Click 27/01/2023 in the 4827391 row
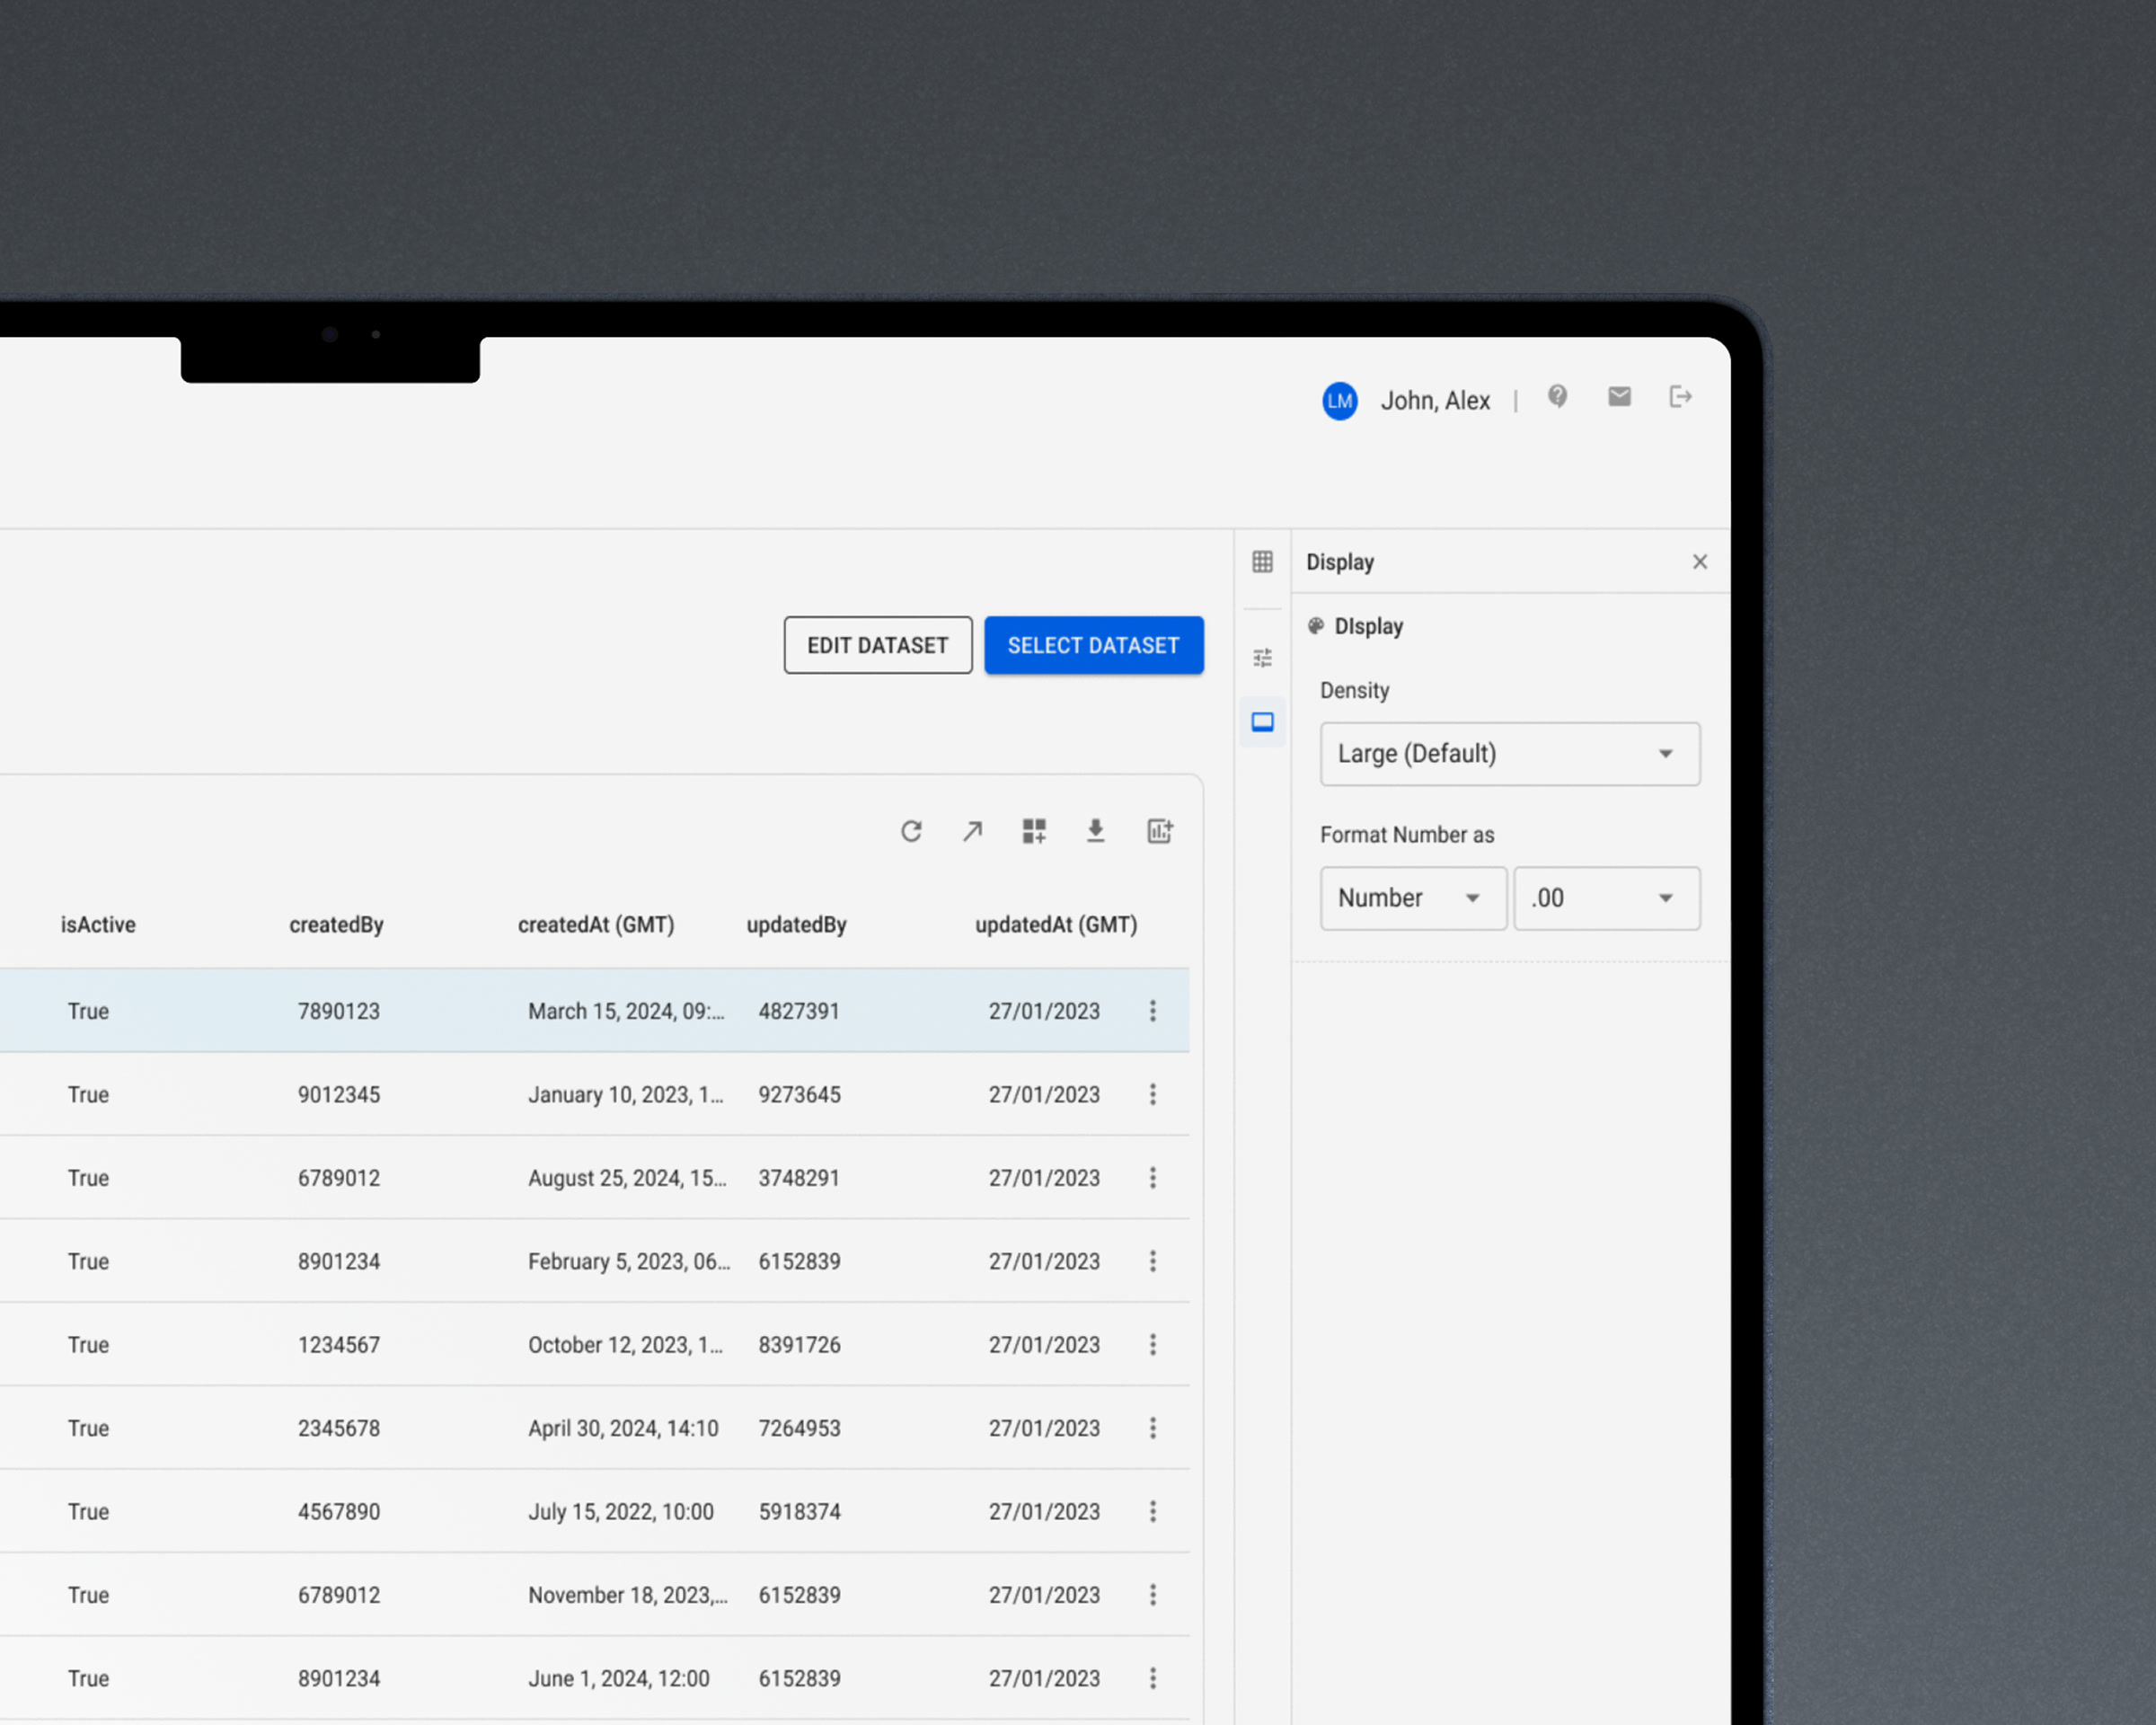2156x1725 pixels. (x=1044, y=1011)
